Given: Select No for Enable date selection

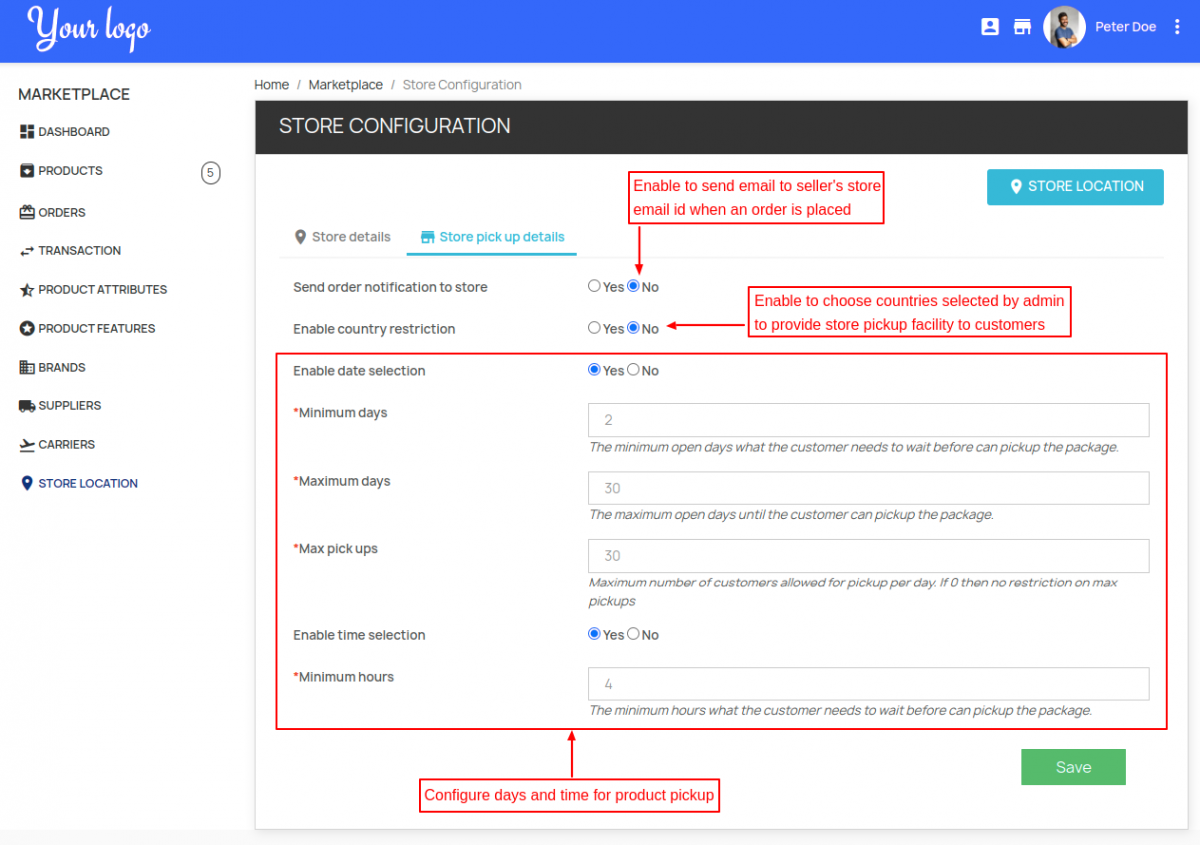Looking at the screenshot, I should [x=633, y=370].
